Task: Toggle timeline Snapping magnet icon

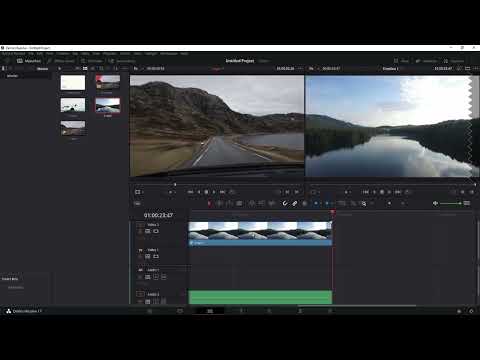Action: [x=285, y=203]
